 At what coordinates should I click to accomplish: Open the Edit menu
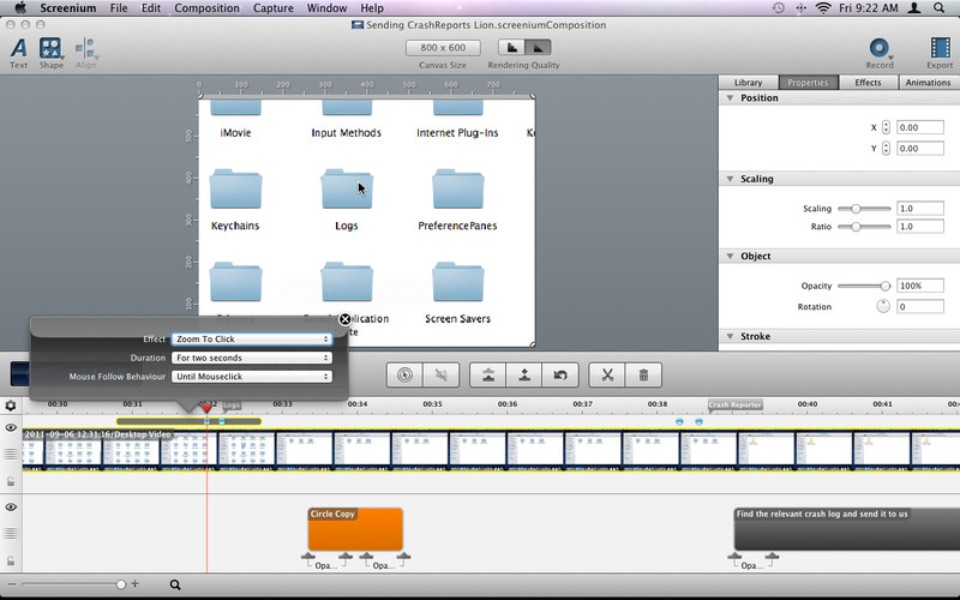[x=151, y=8]
